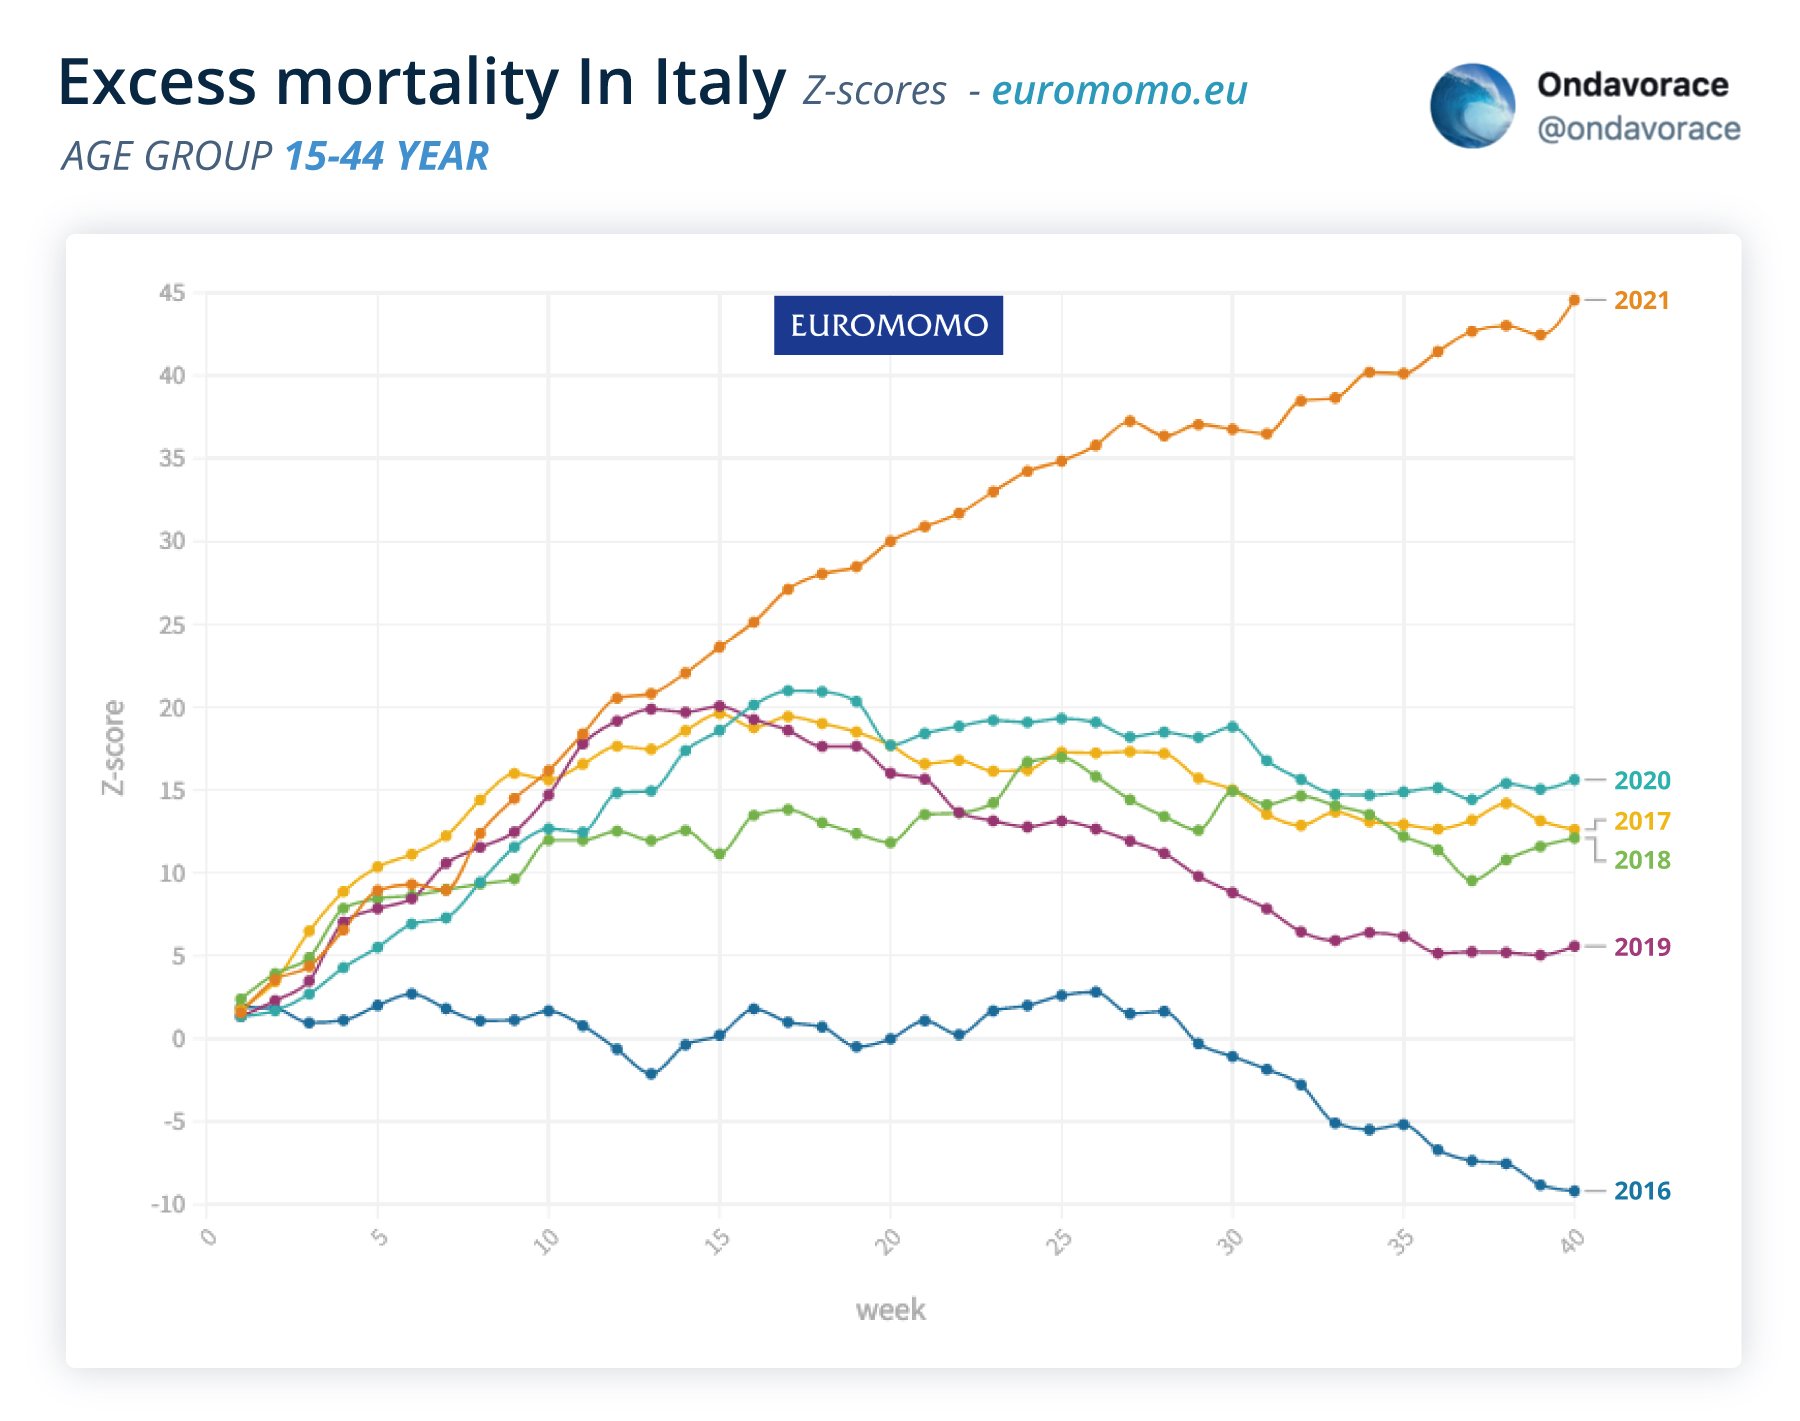This screenshot has height=1421, width=1800.
Task: Click the 2016 blue data point at week 40
Action: 1574,1191
